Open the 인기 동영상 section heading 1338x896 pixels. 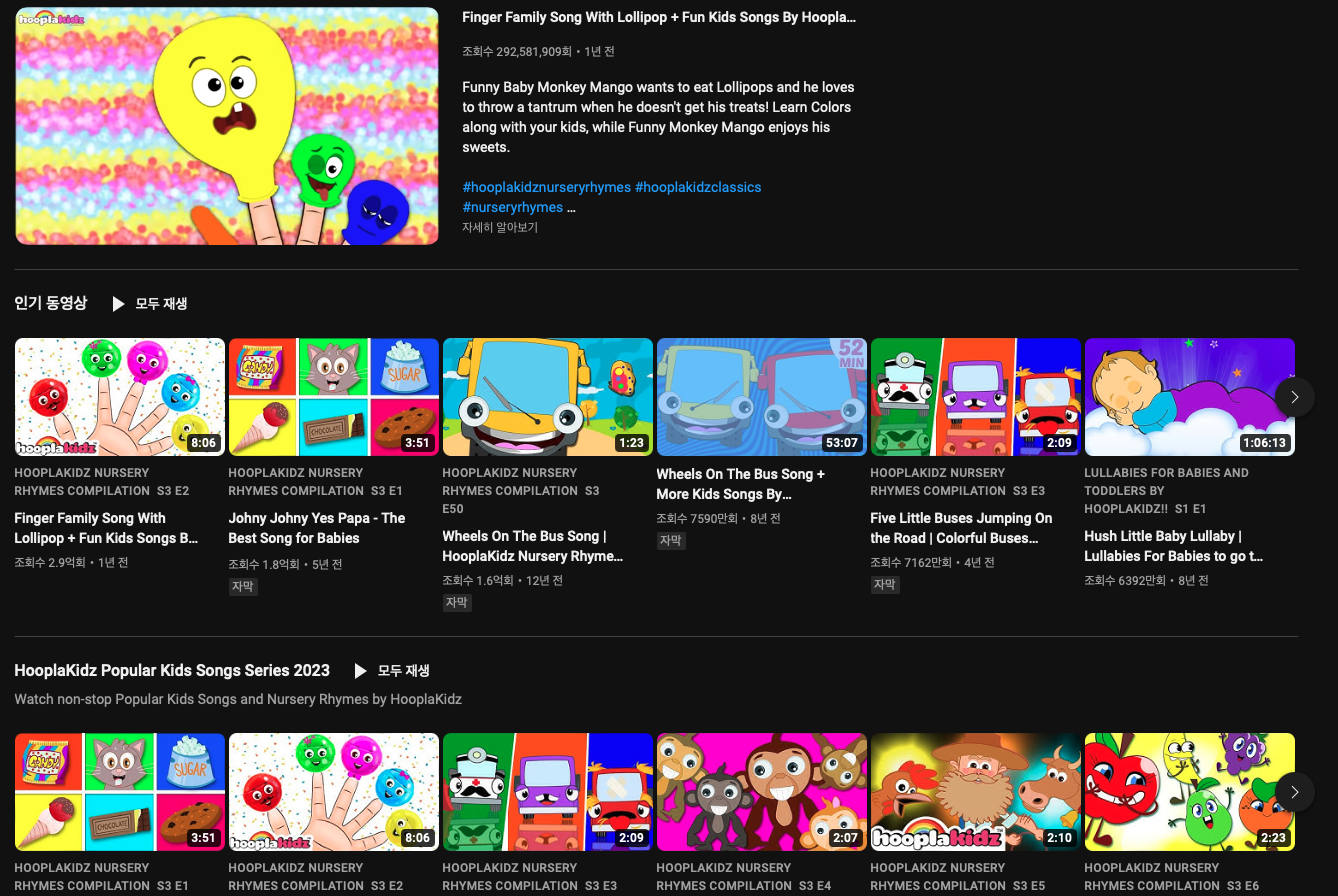51,303
